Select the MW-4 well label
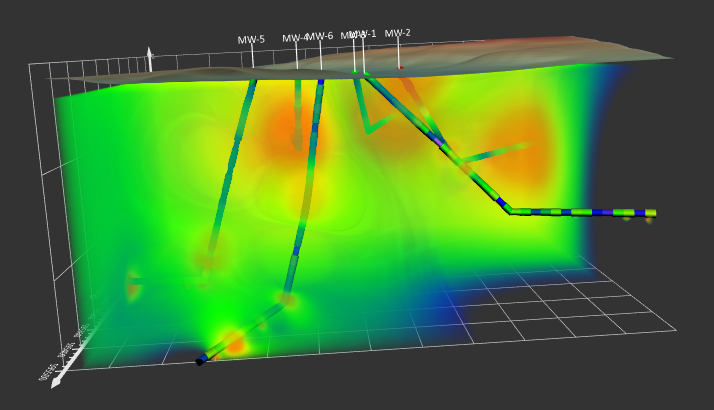 tap(294, 38)
